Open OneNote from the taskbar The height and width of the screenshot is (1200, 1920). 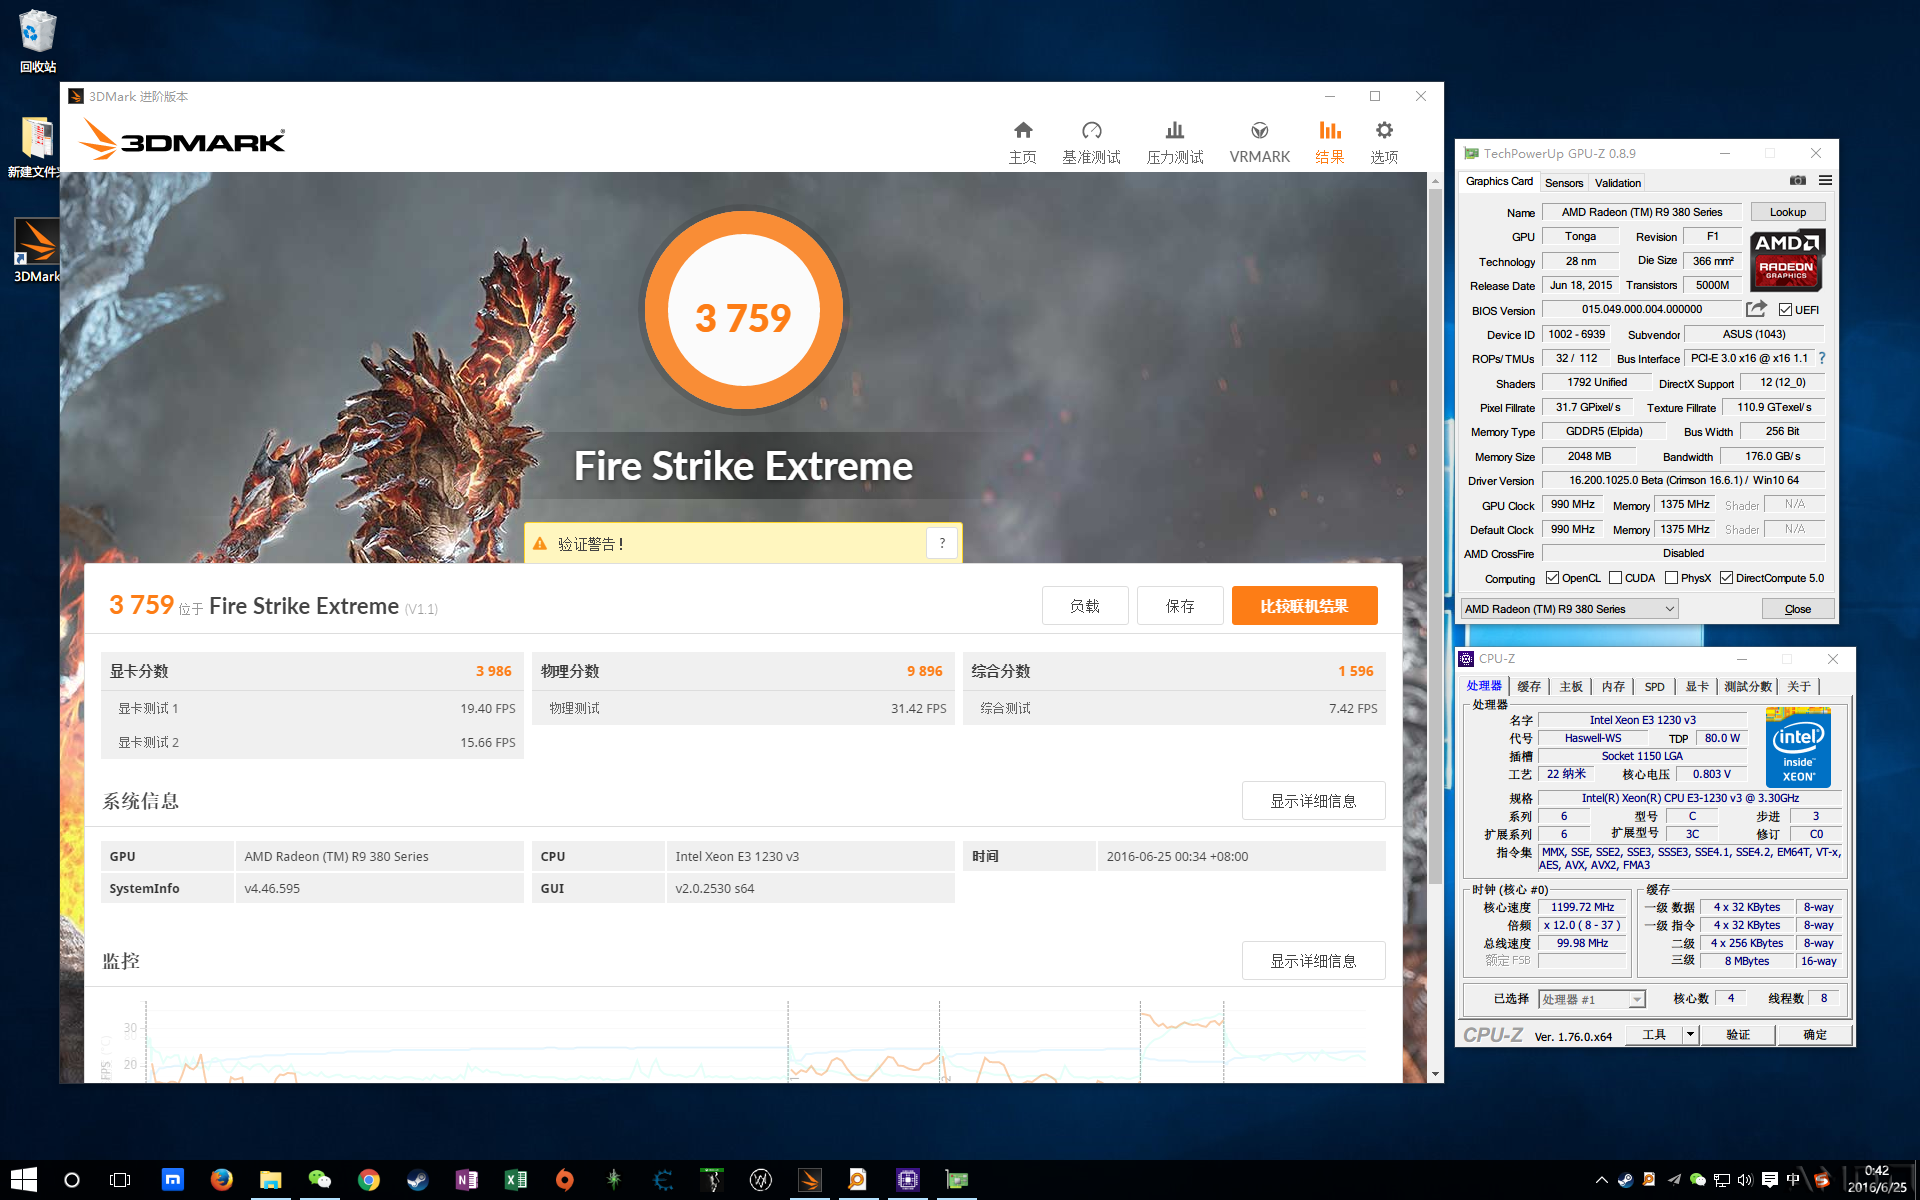(x=467, y=1180)
